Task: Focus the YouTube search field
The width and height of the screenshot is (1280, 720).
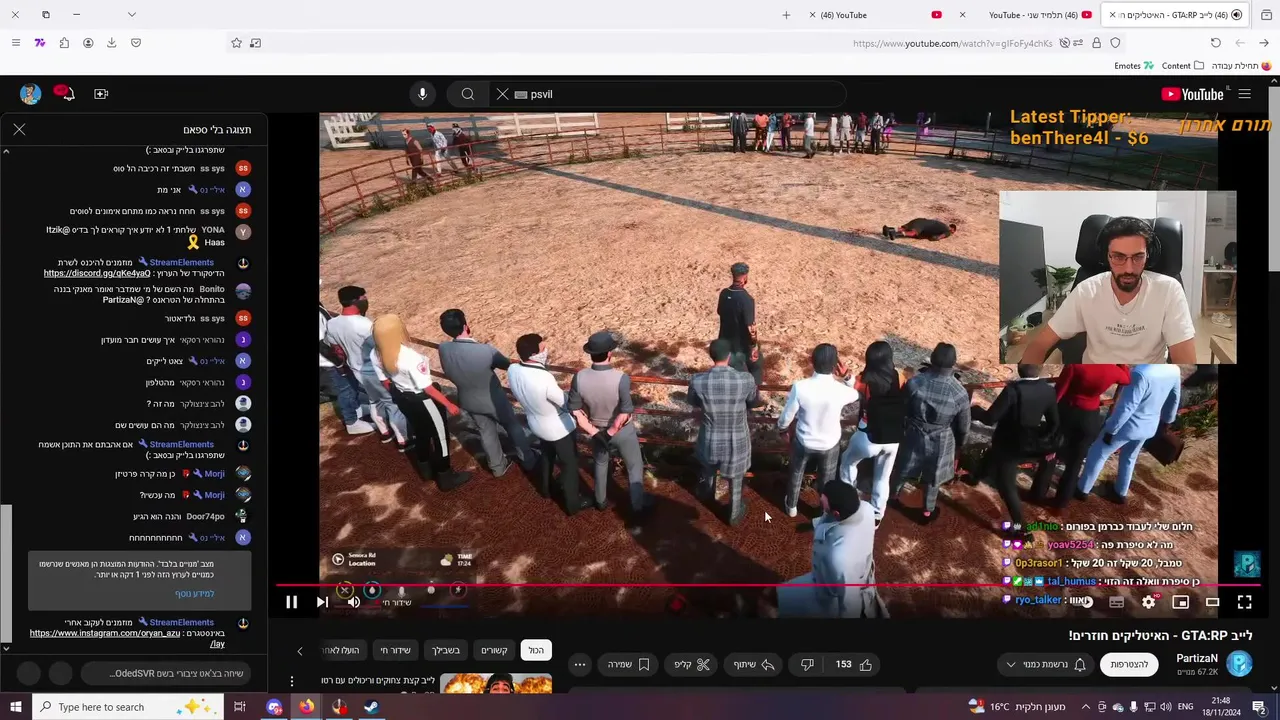Action: click(680, 94)
